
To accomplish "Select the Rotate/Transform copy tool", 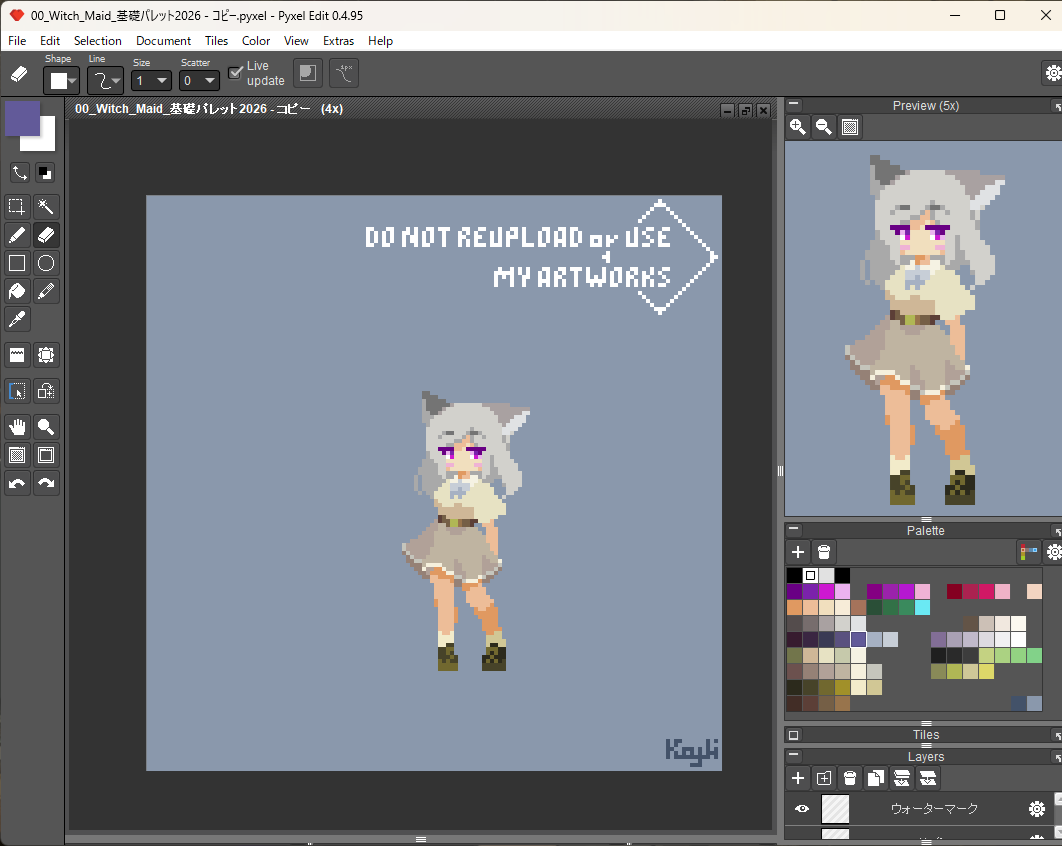I will coord(46,391).
